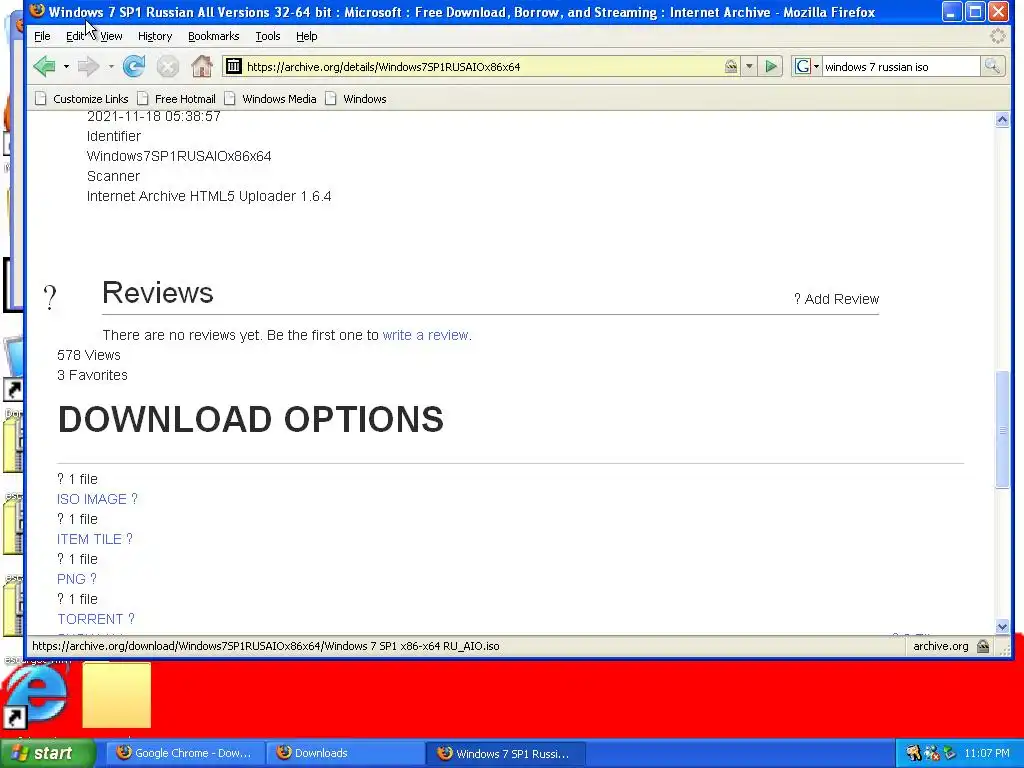The image size is (1024, 768).
Task: Click the status bar padlock icon
Action: click(983, 647)
